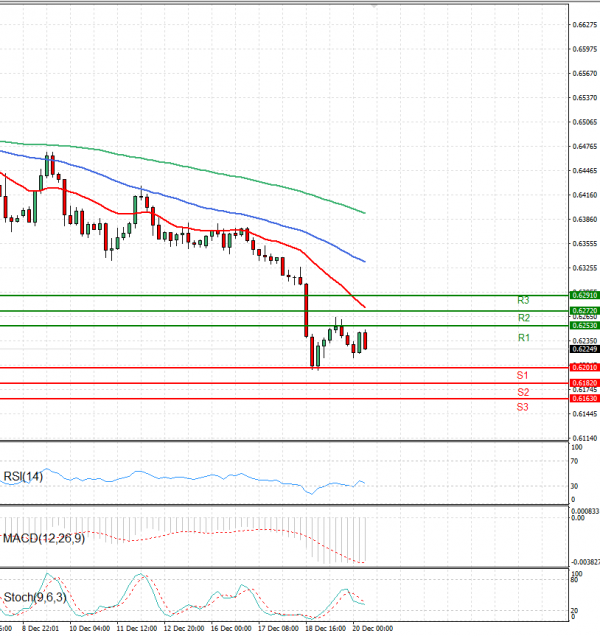
Task: Click the 12 Dec 20:00 time label
Action: point(184,628)
